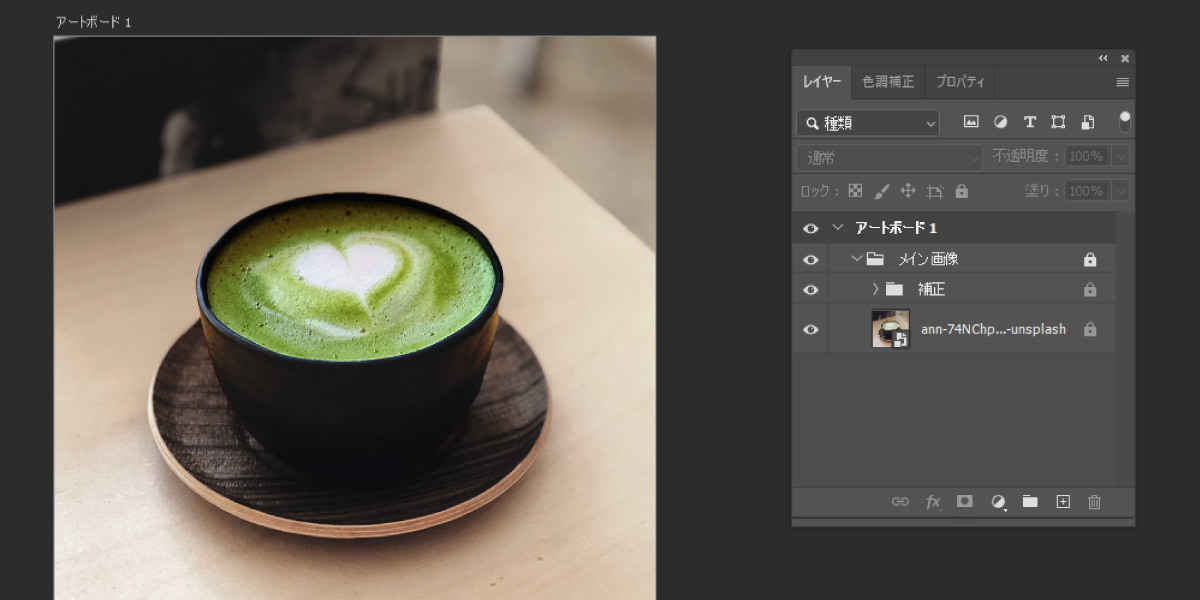Open the 種類 filter type dropdown

pos(868,123)
